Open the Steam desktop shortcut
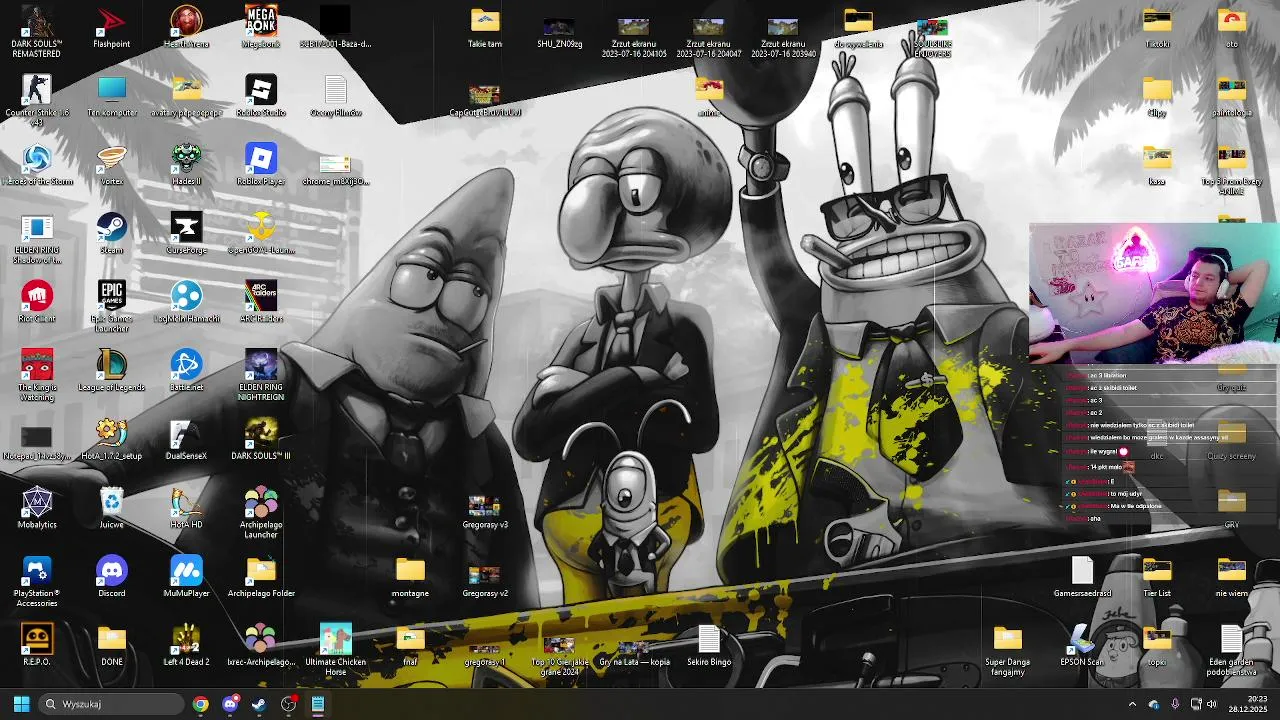This screenshot has height=720, width=1280. click(x=111, y=233)
